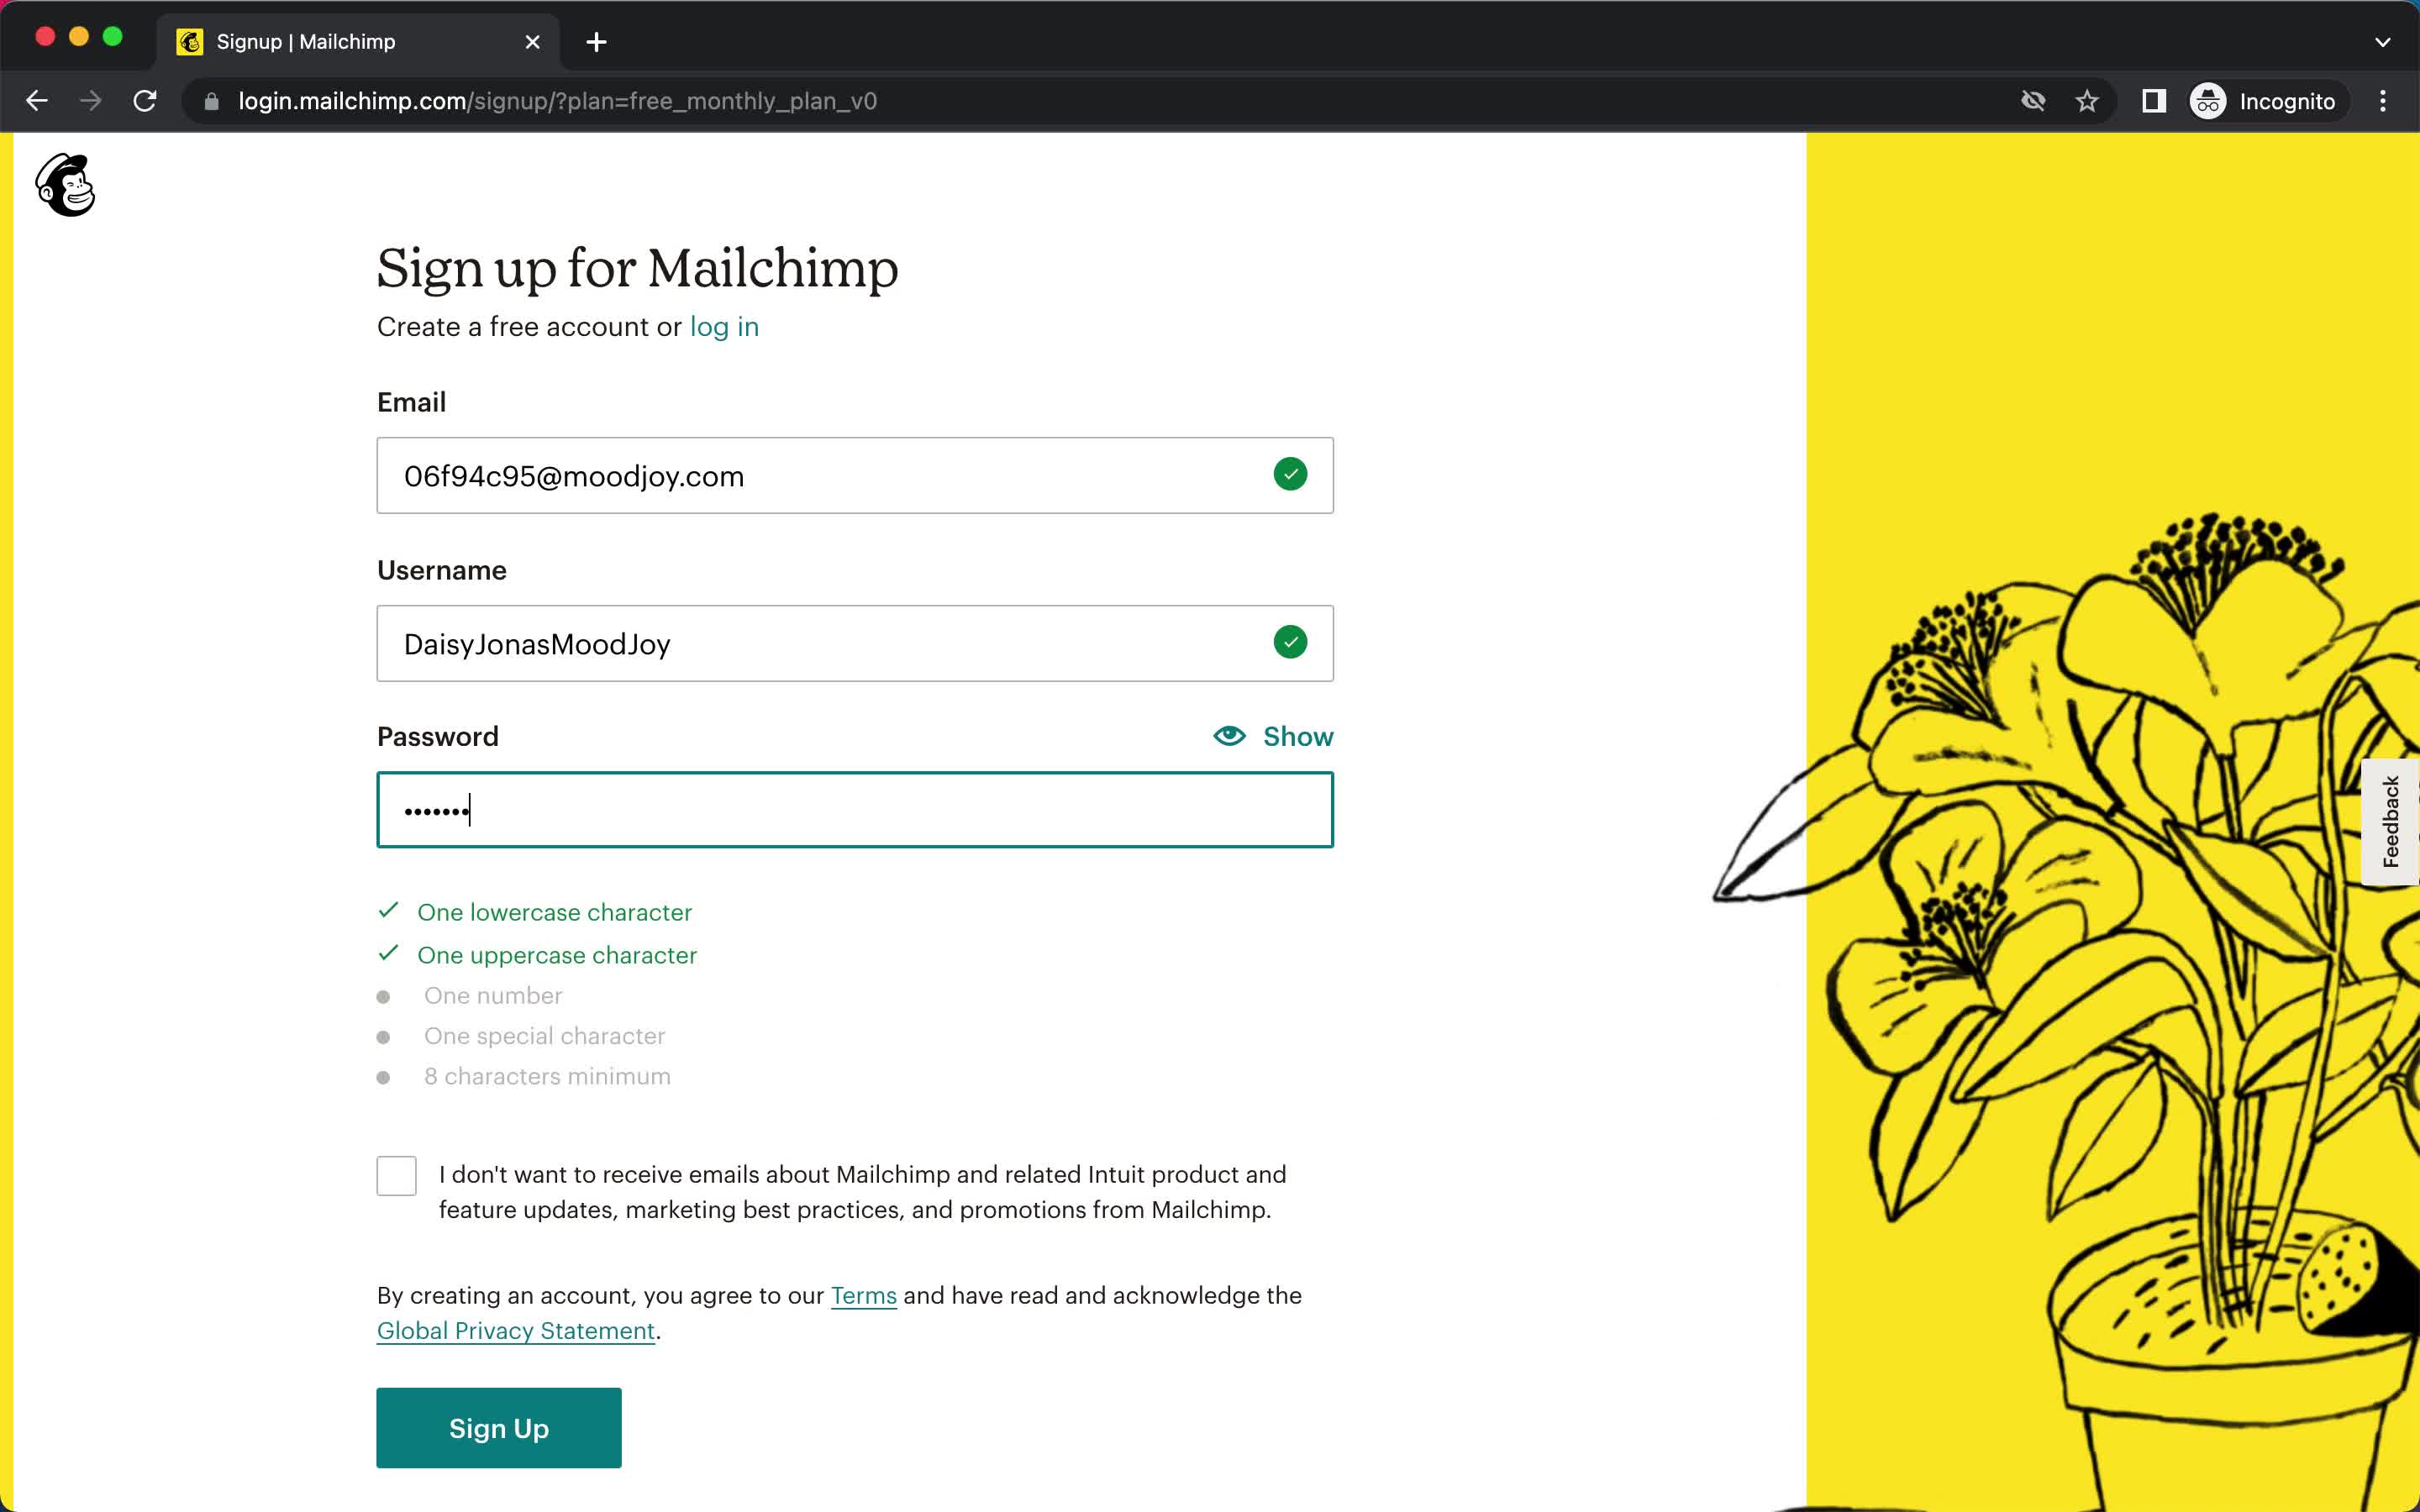
Task: Click the crossed-out eye tracking-blocked icon
Action: [x=2032, y=101]
